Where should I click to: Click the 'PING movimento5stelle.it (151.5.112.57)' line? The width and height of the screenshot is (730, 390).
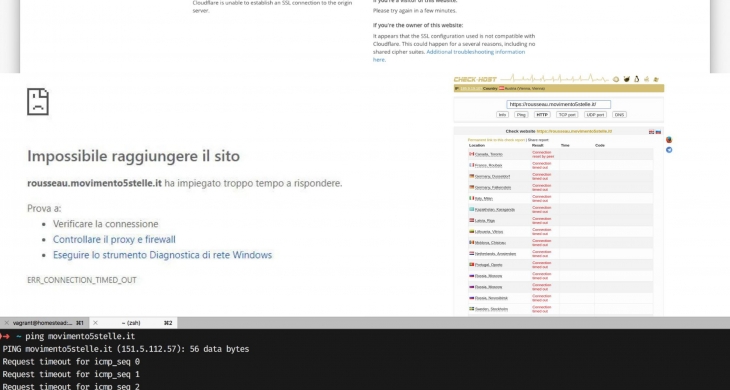pyautogui.click(x=95, y=349)
